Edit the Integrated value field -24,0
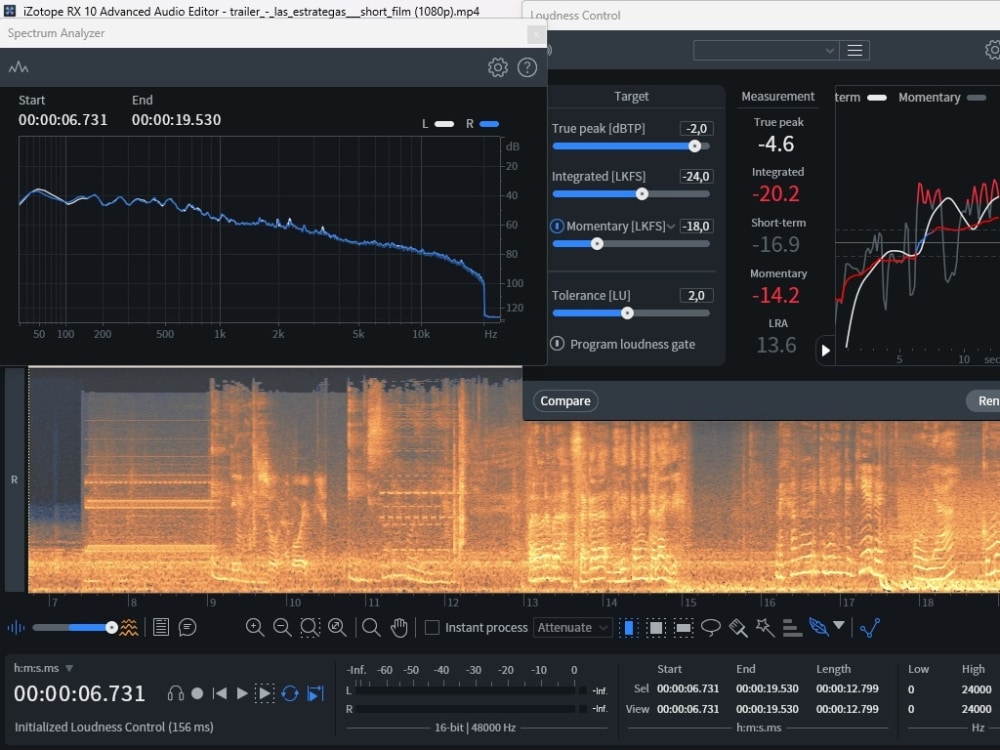This screenshot has height=750, width=1000. pos(696,176)
